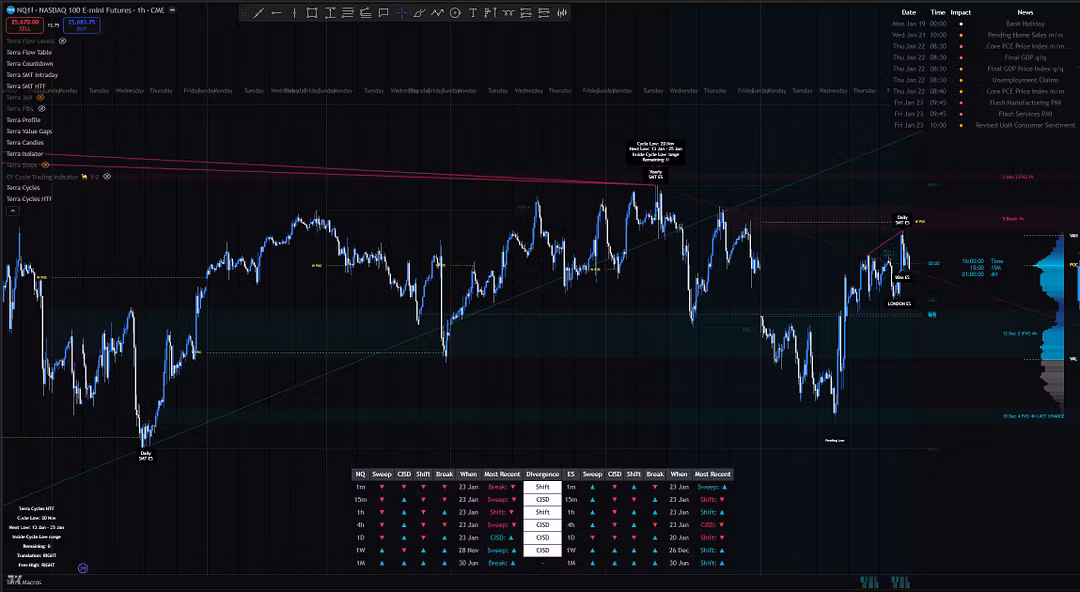
Task: Choose the circle drawing tool
Action: click(x=455, y=13)
